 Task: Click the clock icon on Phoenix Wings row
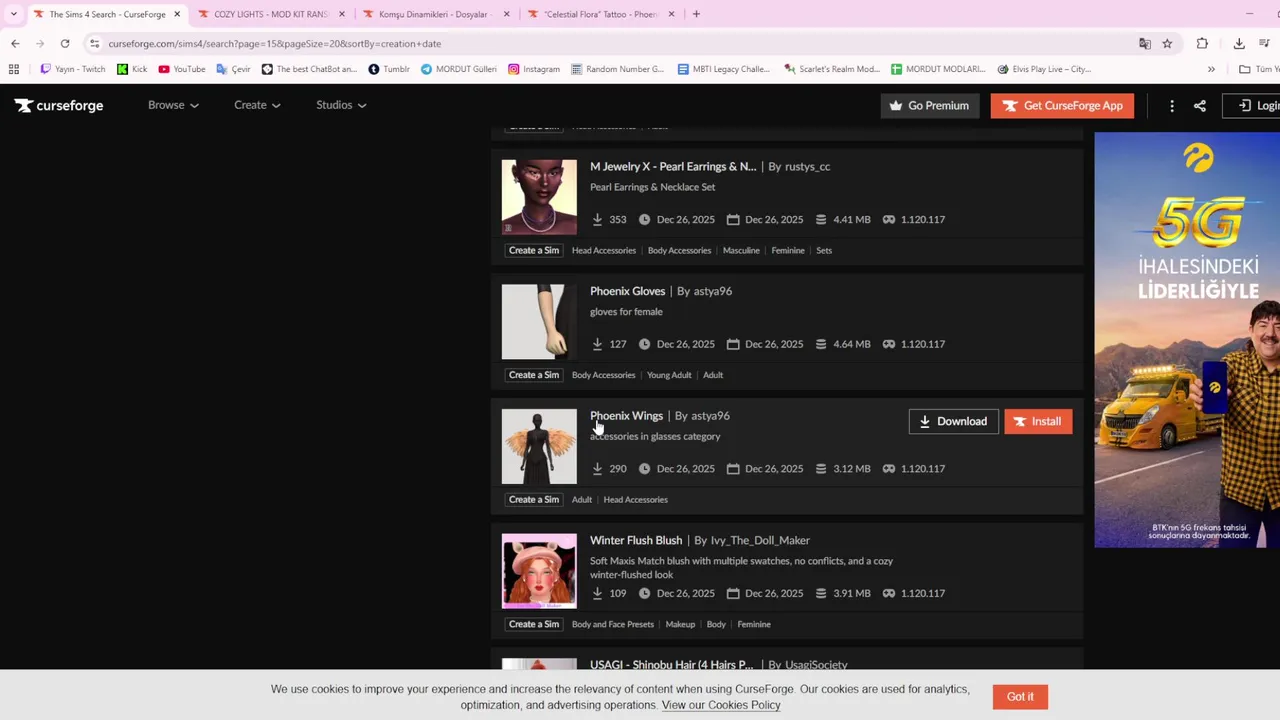644,469
